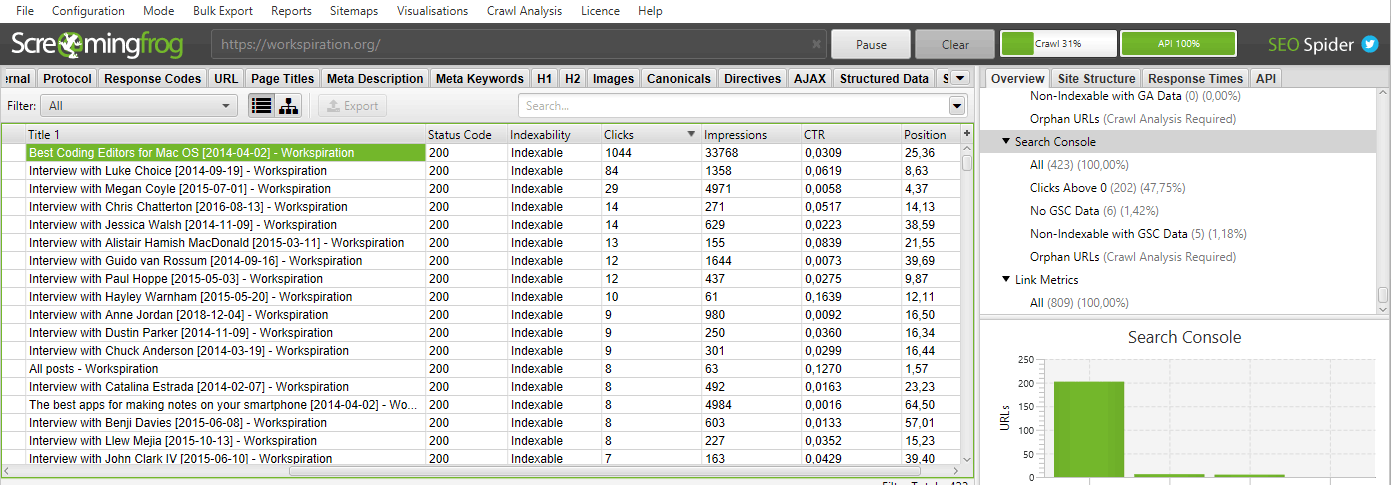Switch to the URL tab
The height and width of the screenshot is (485, 1391).
(x=226, y=78)
